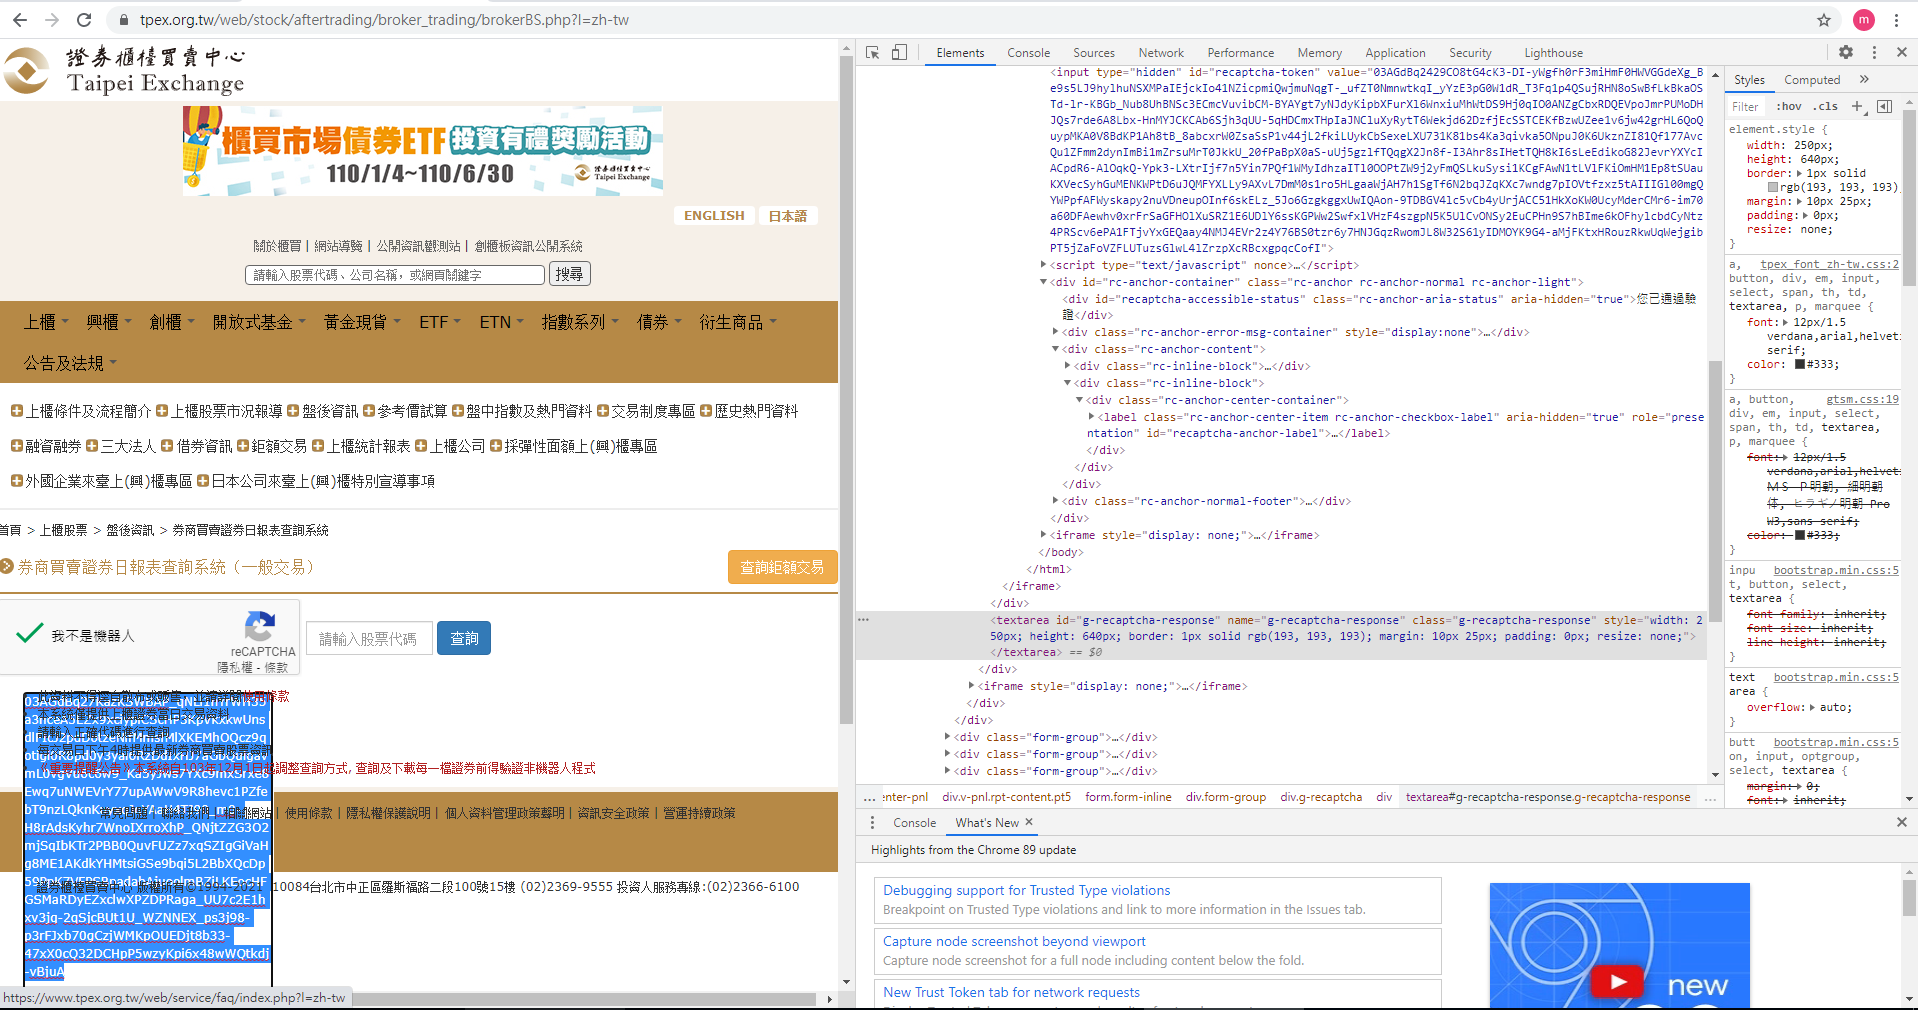This screenshot has width=1918, height=1010.
Task: Click the rgb(193,193,193) border color swatch
Action: coord(1773,187)
